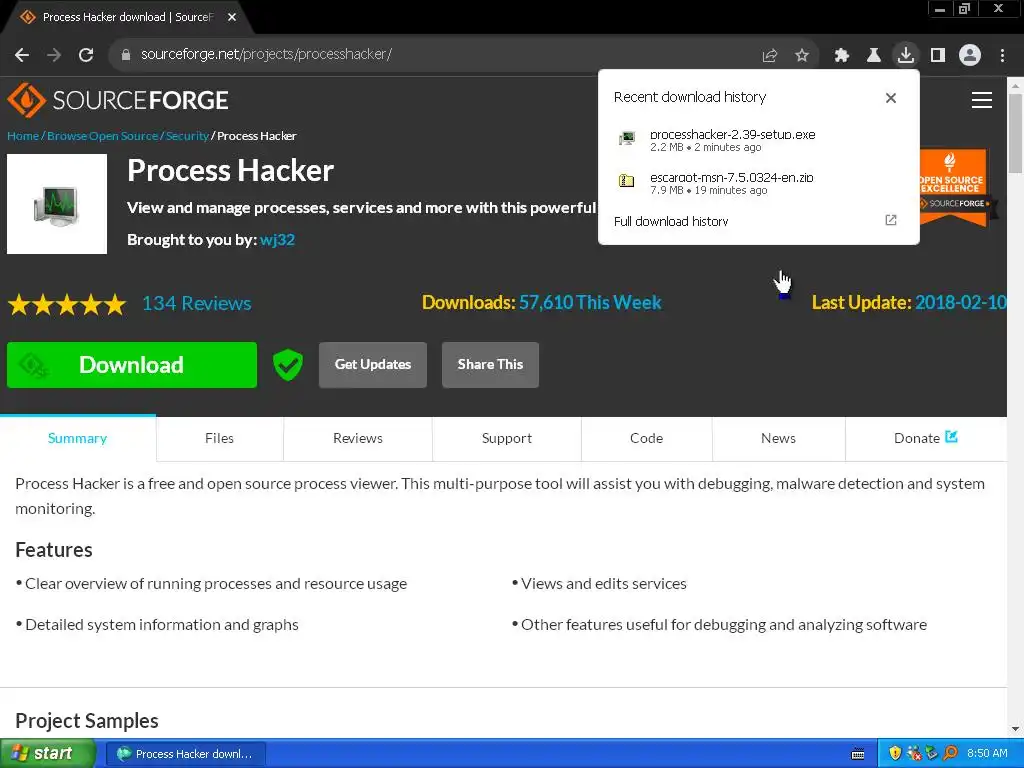The height and width of the screenshot is (768, 1024).
Task: Click the Share This button
Action: [490, 365]
